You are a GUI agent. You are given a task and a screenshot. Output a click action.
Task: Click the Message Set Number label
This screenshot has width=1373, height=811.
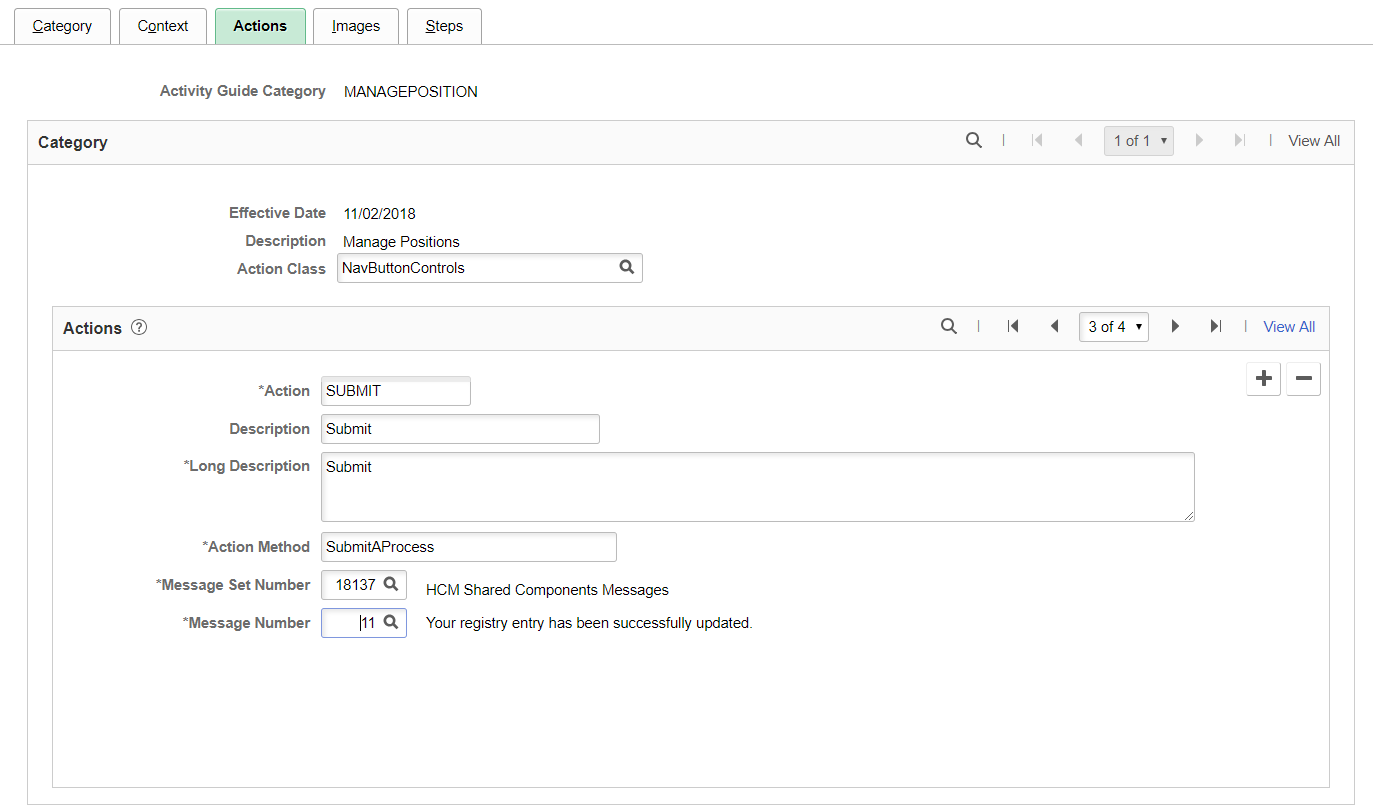[x=233, y=585]
